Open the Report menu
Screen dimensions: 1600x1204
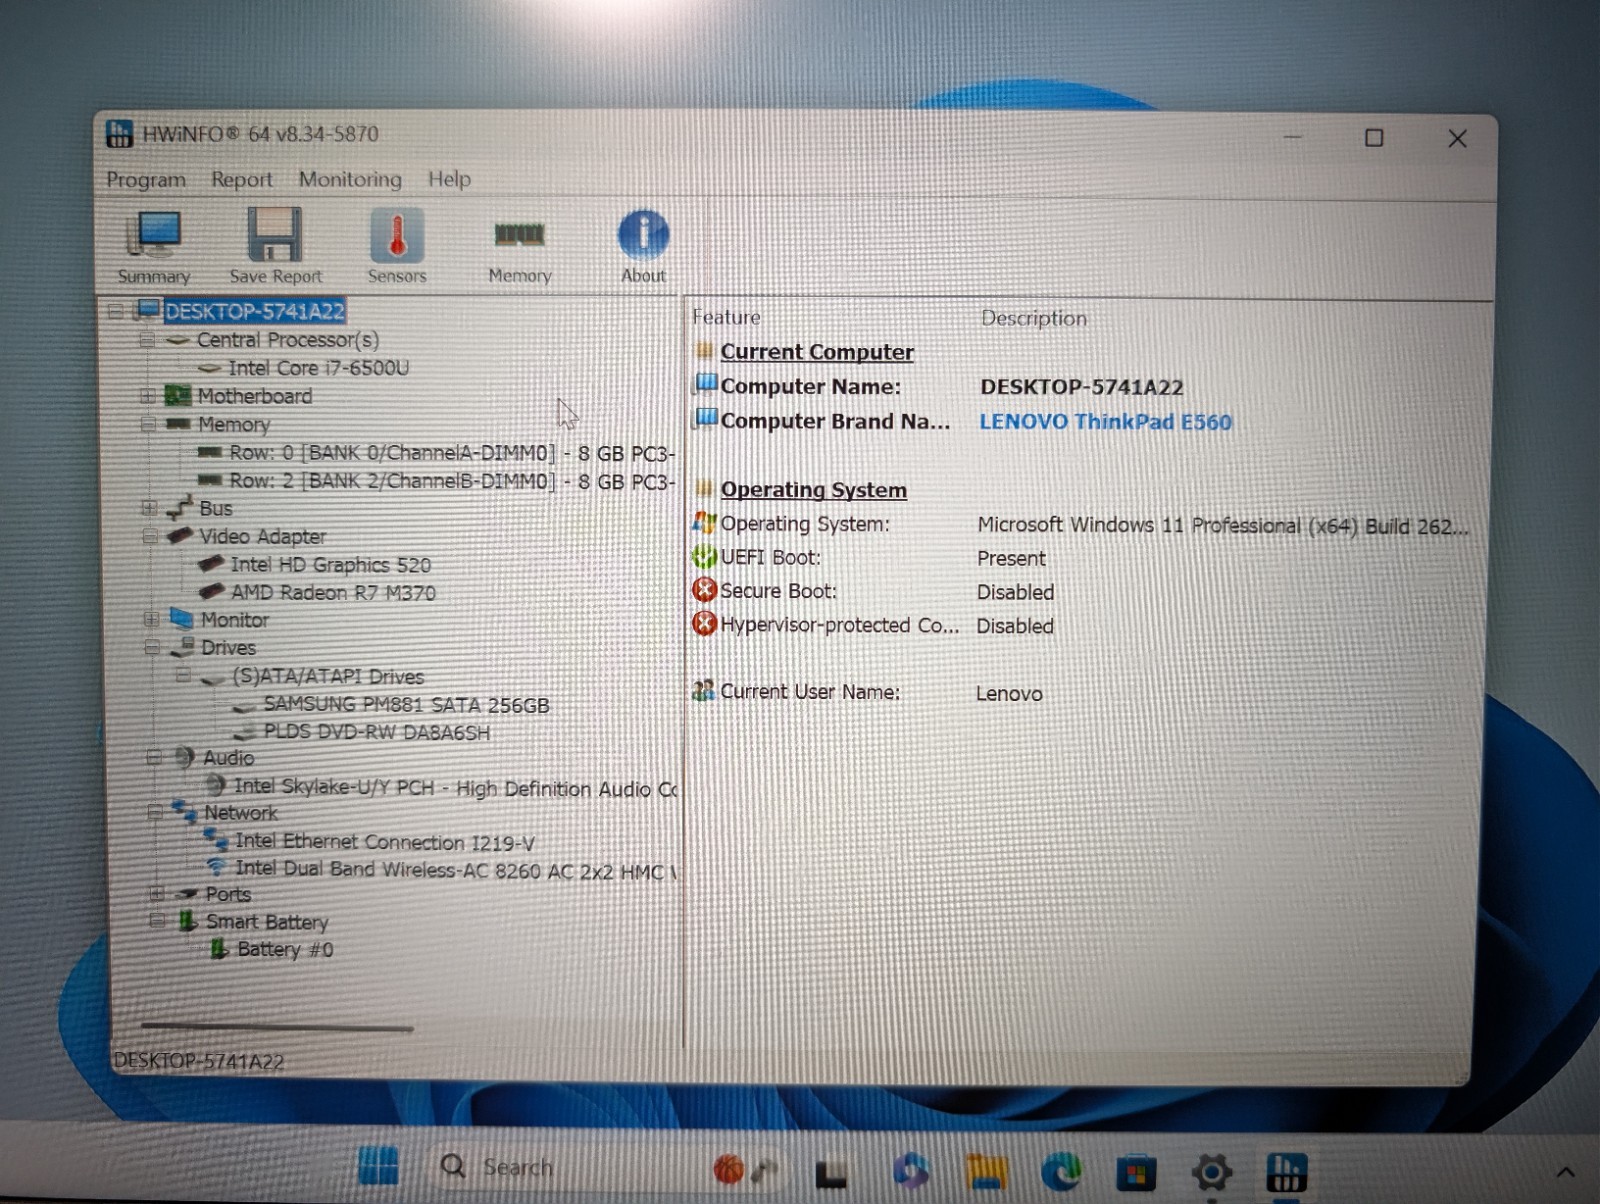[241, 180]
